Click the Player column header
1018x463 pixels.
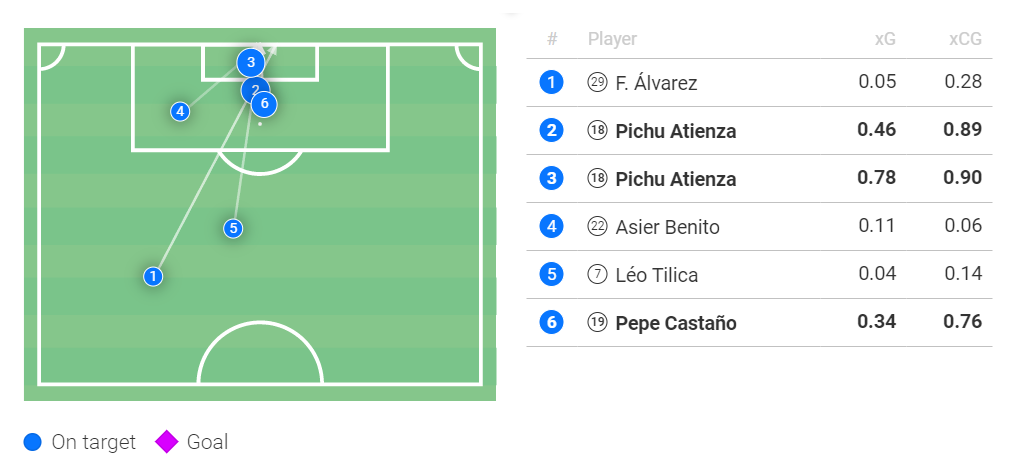(612, 39)
